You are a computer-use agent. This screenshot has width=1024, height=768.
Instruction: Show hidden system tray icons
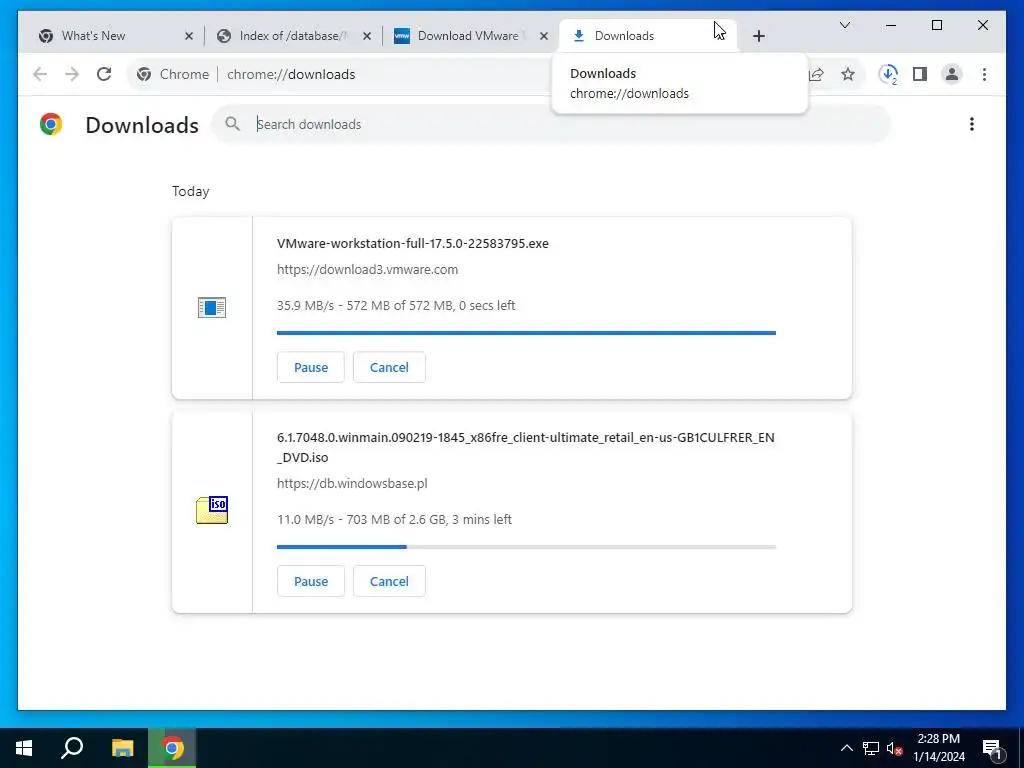click(x=846, y=748)
